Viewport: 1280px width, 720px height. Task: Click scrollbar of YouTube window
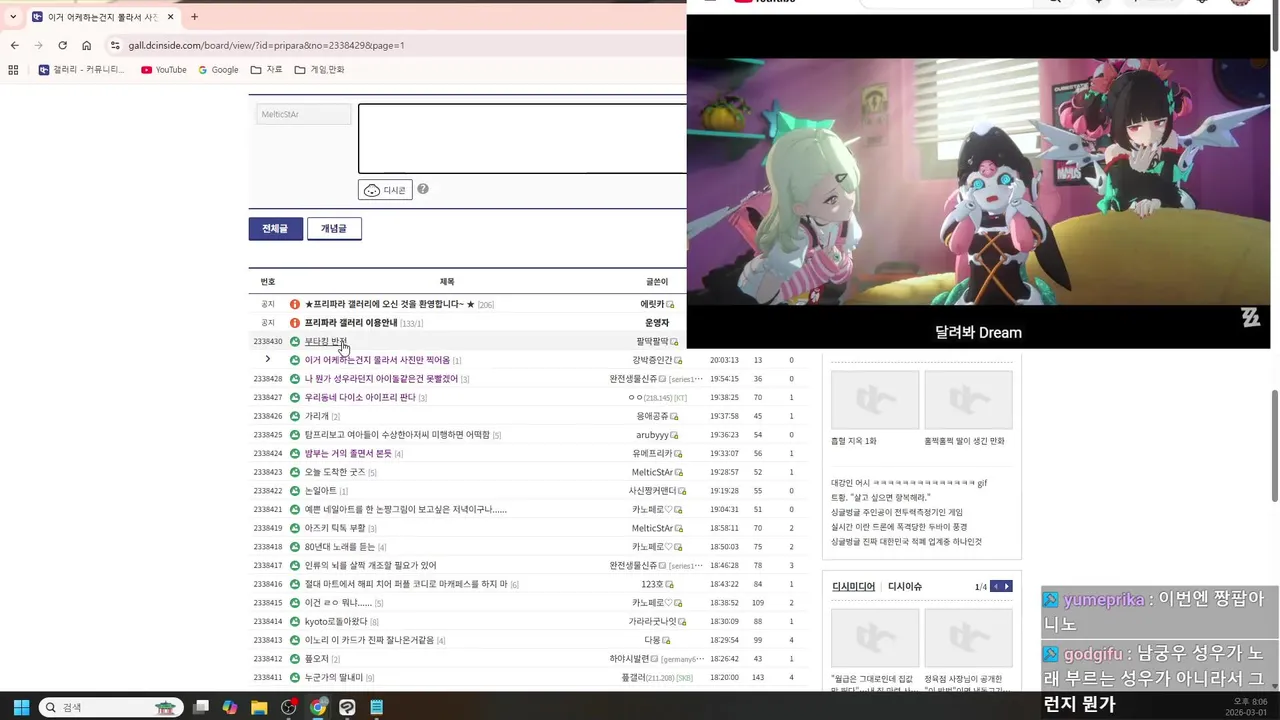[x=1275, y=28]
